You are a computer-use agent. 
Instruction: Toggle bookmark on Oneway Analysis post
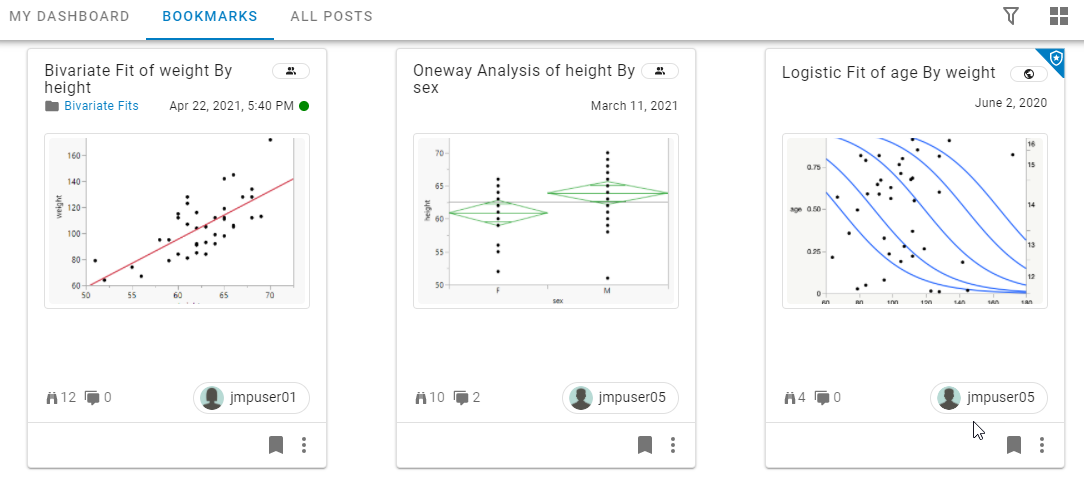click(x=645, y=445)
